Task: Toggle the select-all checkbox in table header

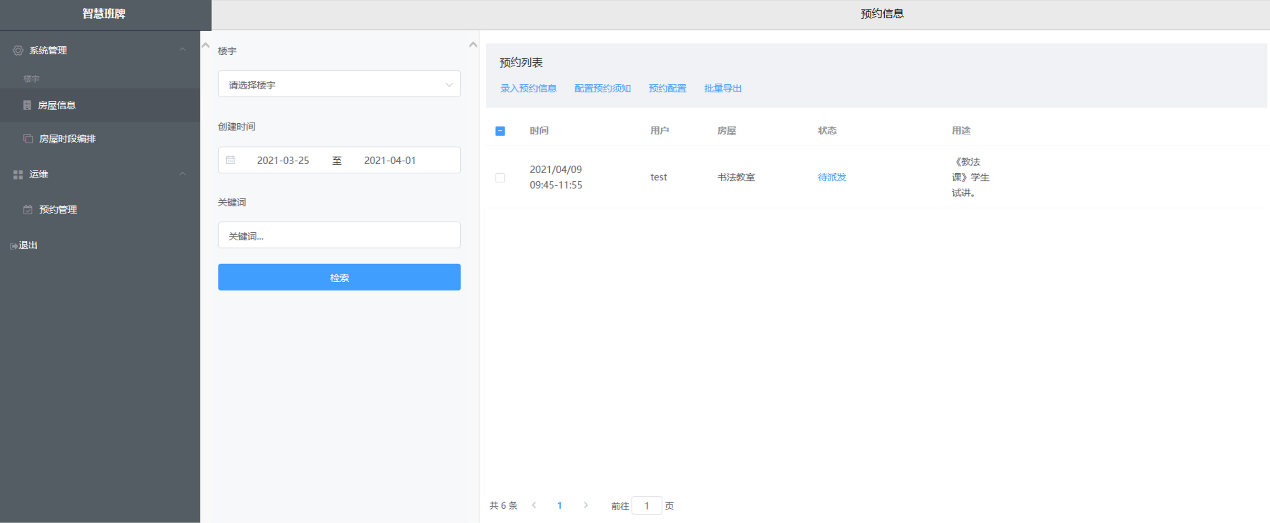Action: pyautogui.click(x=500, y=131)
